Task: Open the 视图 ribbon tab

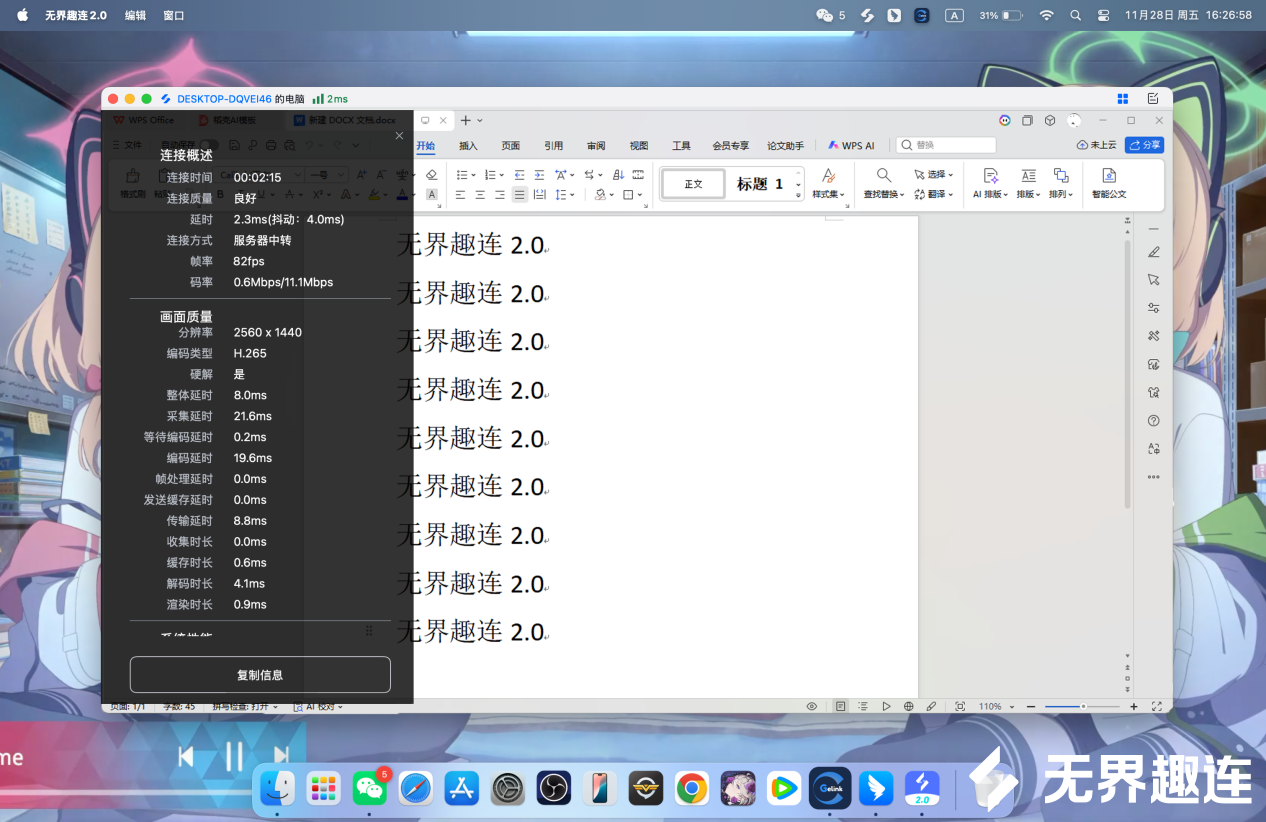Action: [639, 146]
